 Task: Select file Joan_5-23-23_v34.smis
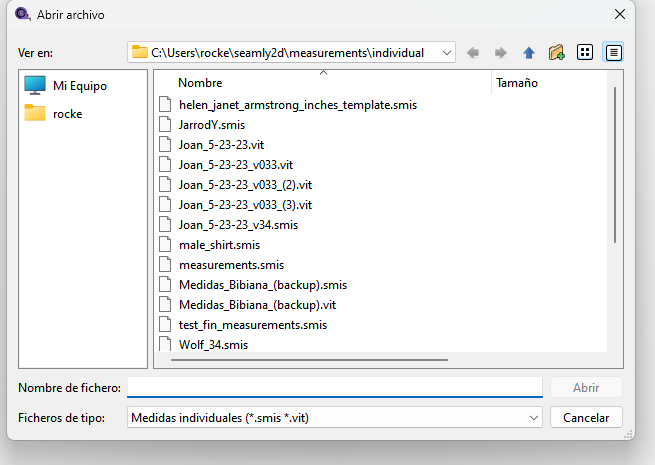238,225
